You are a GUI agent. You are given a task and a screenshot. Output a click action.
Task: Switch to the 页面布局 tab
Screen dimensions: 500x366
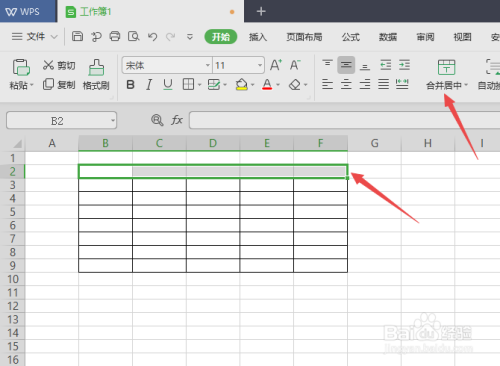304,37
